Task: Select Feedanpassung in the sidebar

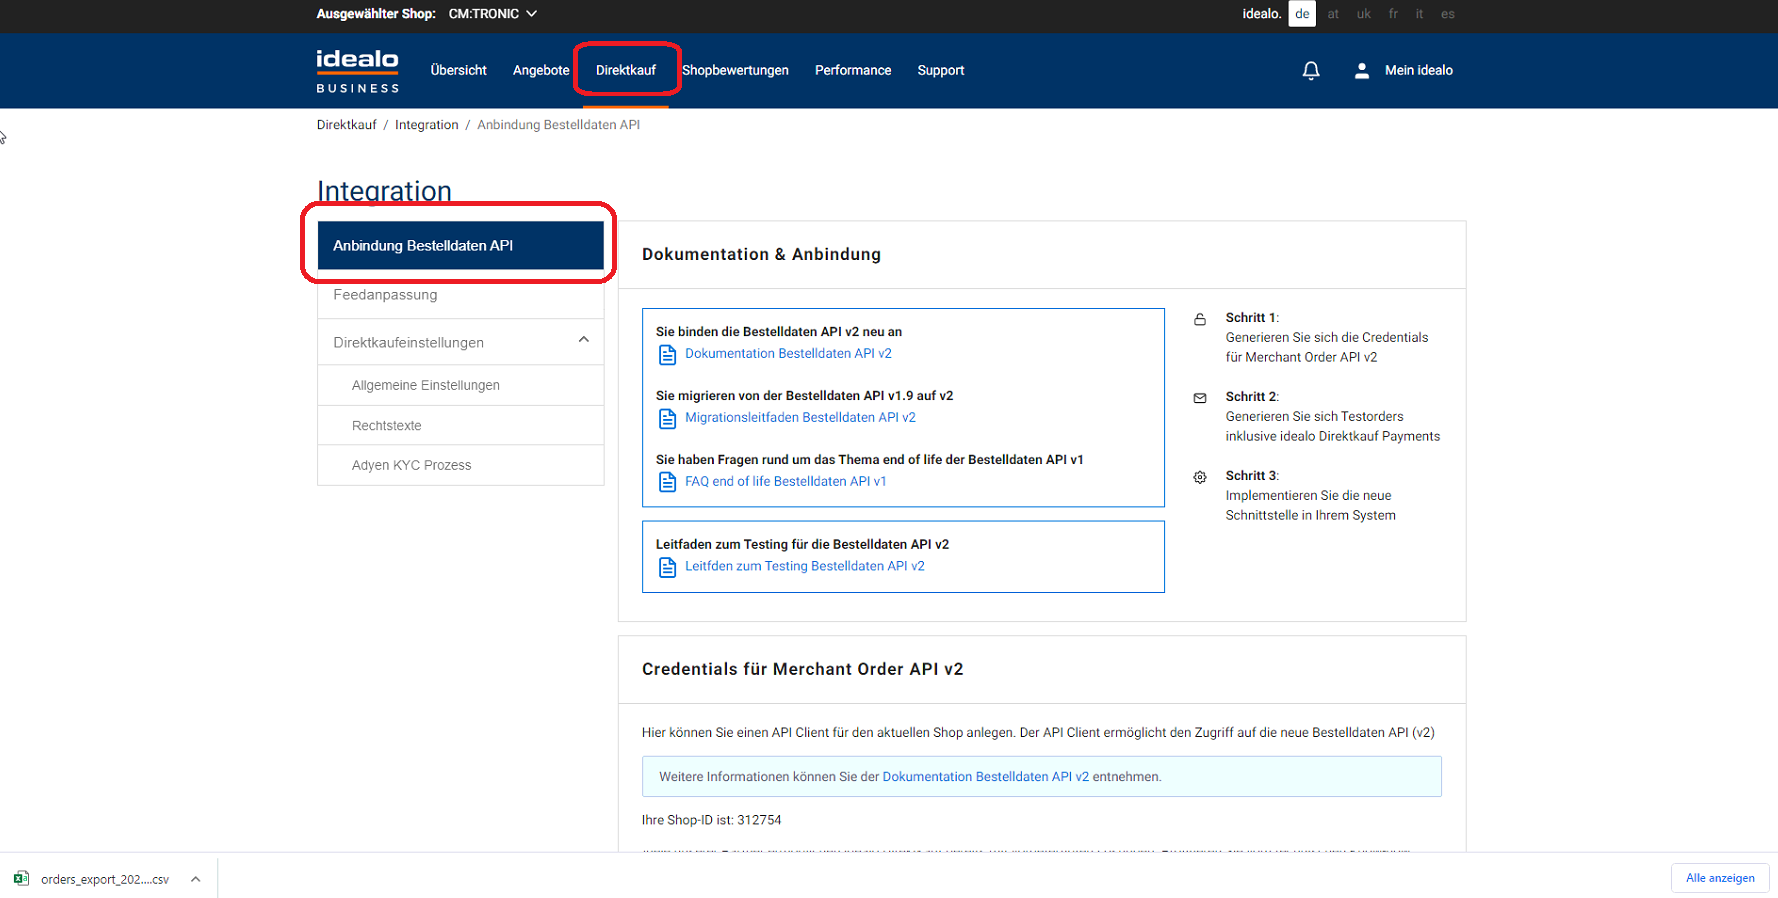Action: [x=385, y=295]
